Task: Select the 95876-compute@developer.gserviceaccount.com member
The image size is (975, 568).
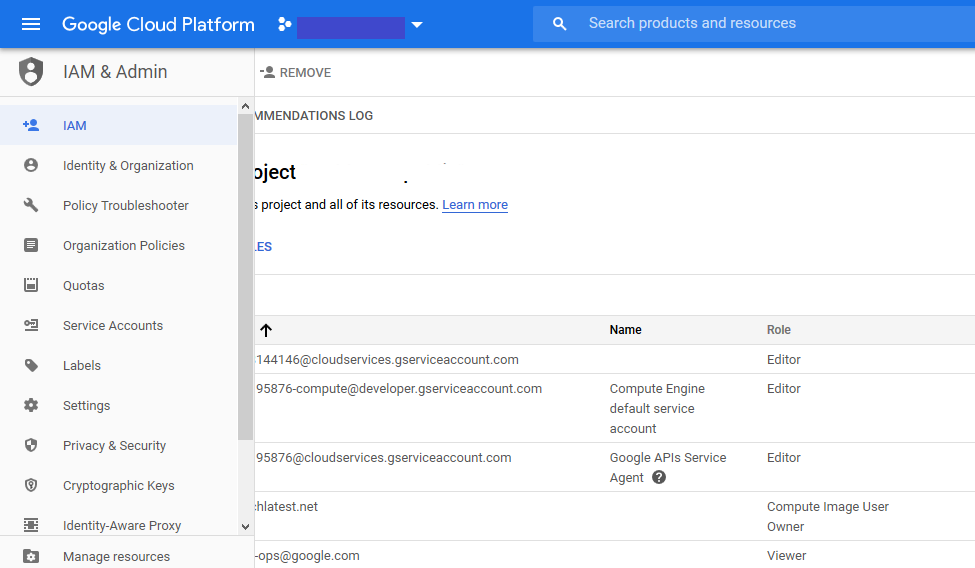Action: (x=399, y=388)
